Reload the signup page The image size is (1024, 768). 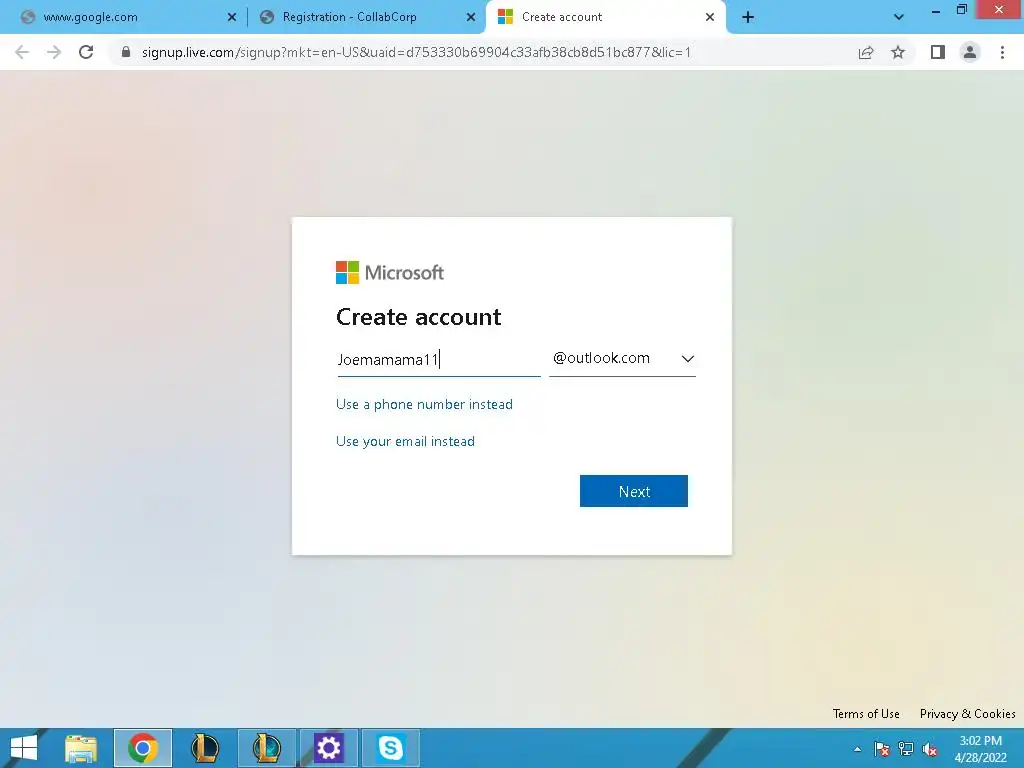(86, 52)
